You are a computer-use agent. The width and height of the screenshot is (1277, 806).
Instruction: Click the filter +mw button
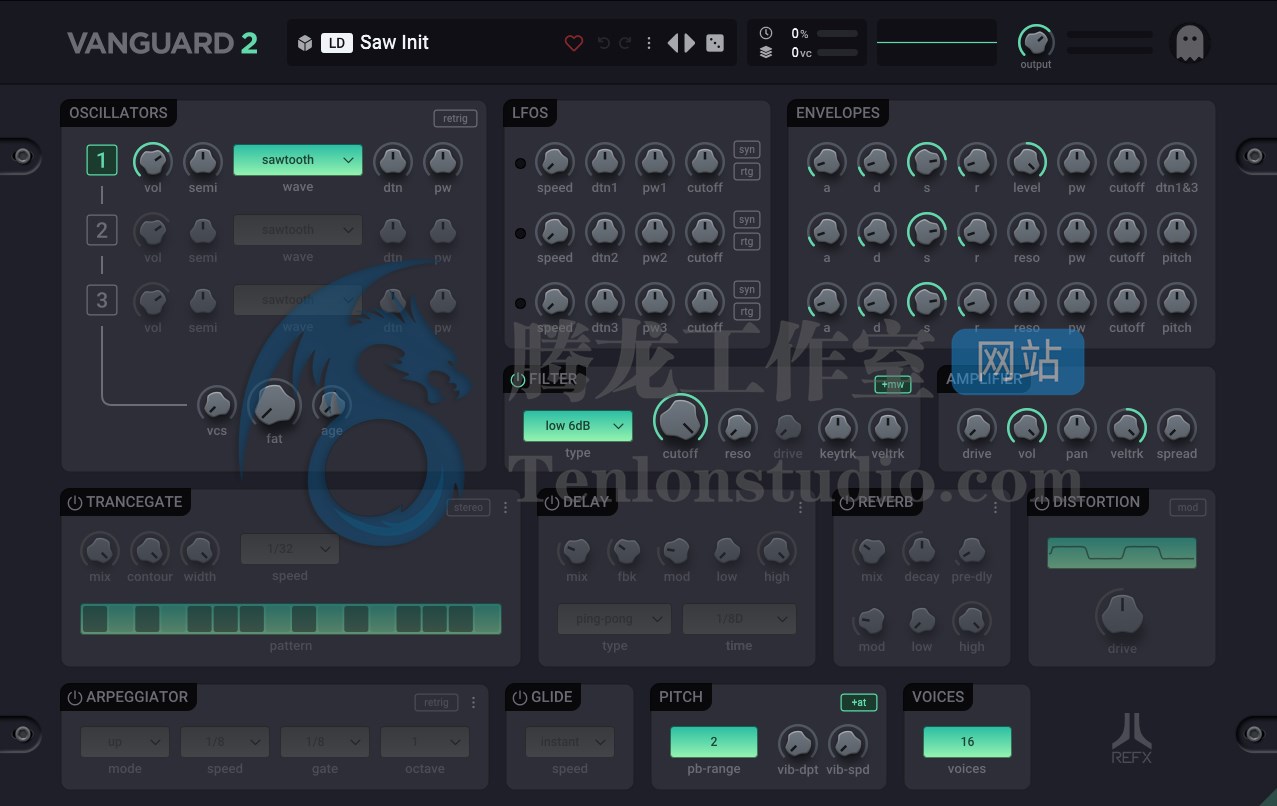[893, 384]
